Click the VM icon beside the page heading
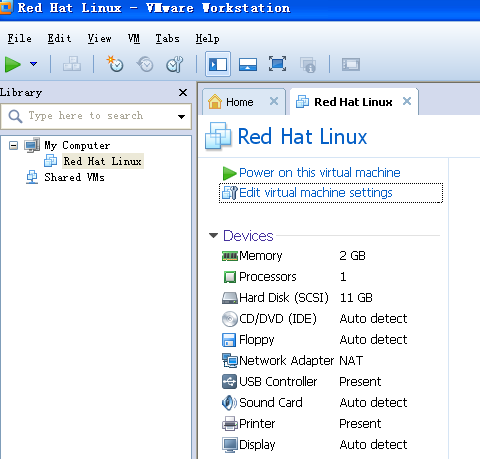Viewport: 480px width, 459px height. coord(218,136)
